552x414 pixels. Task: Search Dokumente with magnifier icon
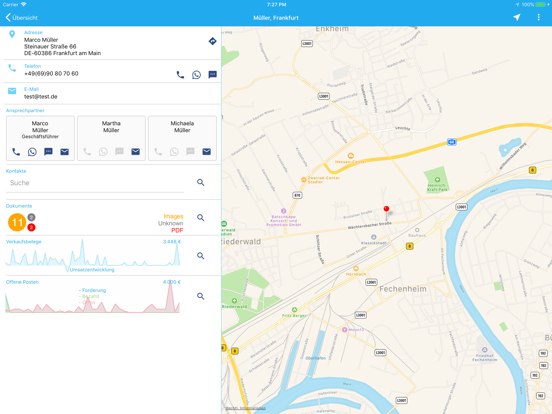(201, 218)
